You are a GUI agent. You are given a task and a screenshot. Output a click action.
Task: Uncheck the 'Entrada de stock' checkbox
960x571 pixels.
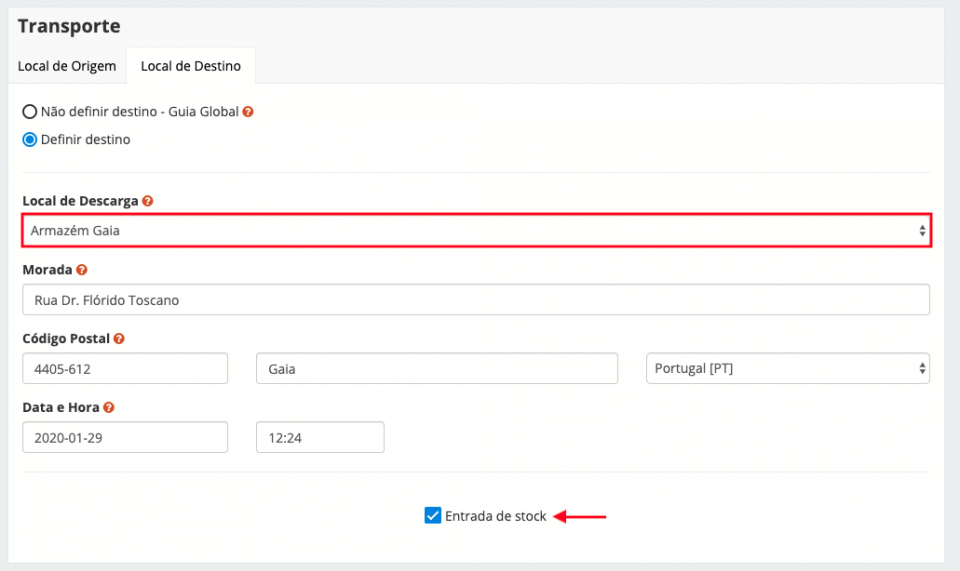(x=433, y=516)
